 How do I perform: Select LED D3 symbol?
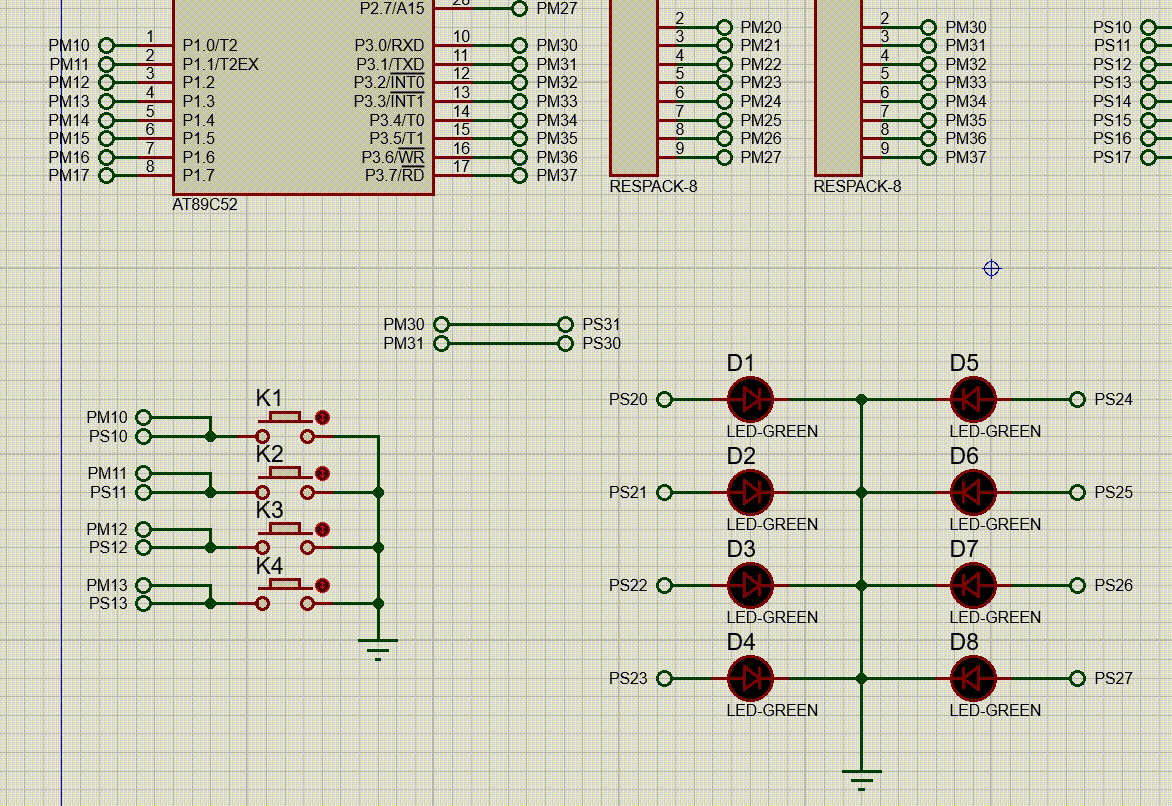750,585
